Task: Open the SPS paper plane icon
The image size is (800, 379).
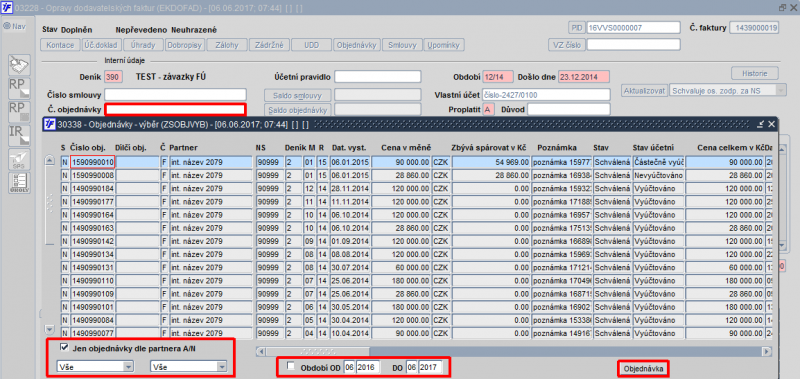Action: (x=19, y=159)
